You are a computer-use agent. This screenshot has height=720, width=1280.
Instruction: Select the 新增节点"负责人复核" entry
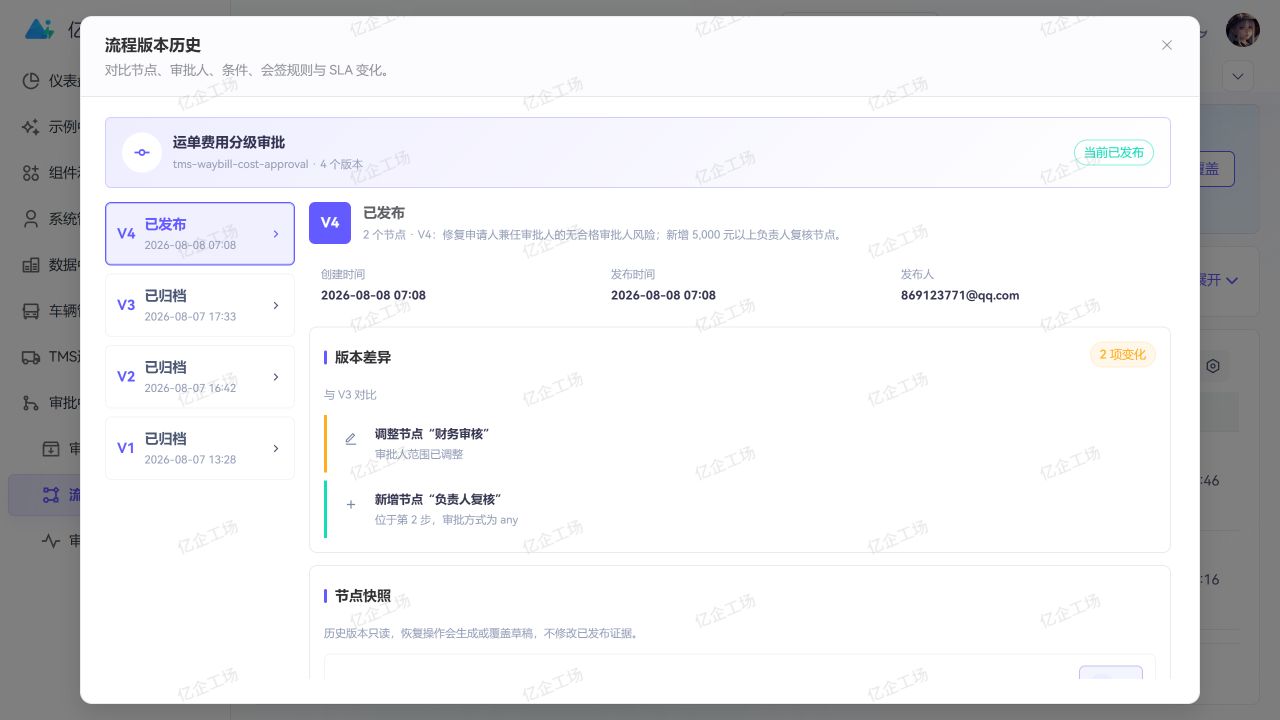point(740,509)
